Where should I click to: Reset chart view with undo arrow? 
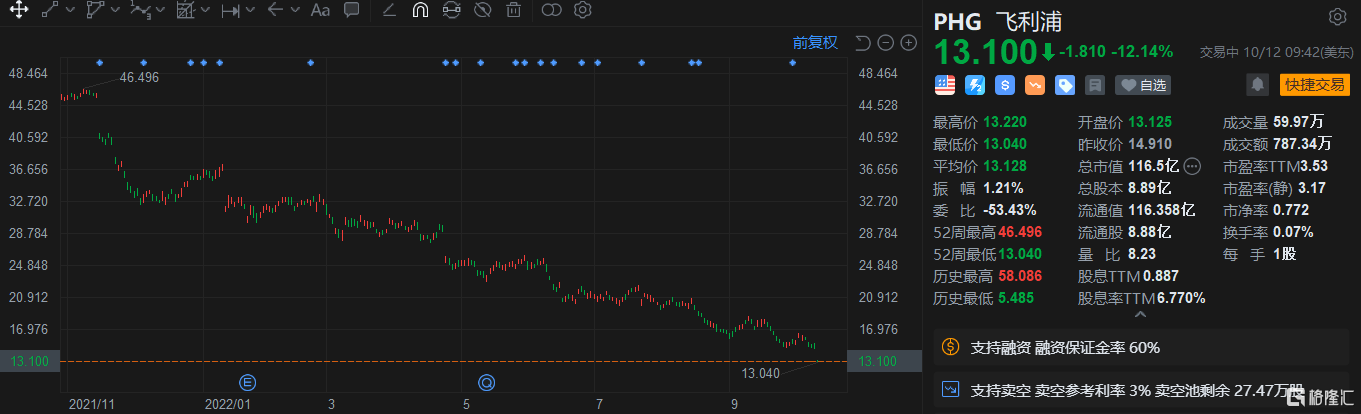[864, 42]
